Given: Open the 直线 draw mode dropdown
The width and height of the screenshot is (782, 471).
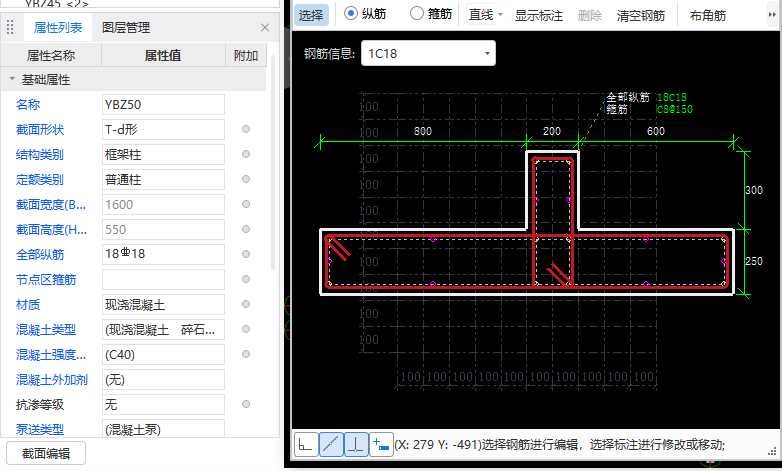Looking at the screenshot, I should pyautogui.click(x=500, y=14).
